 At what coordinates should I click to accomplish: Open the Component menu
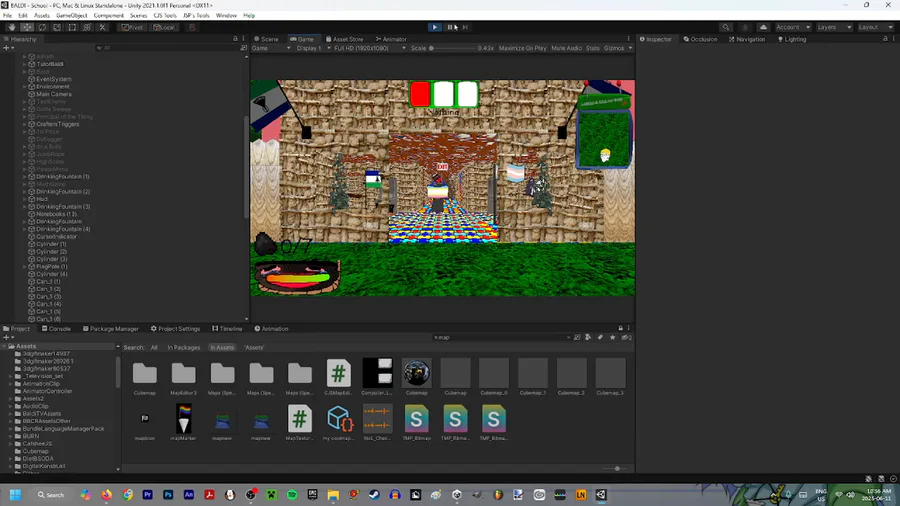point(108,15)
